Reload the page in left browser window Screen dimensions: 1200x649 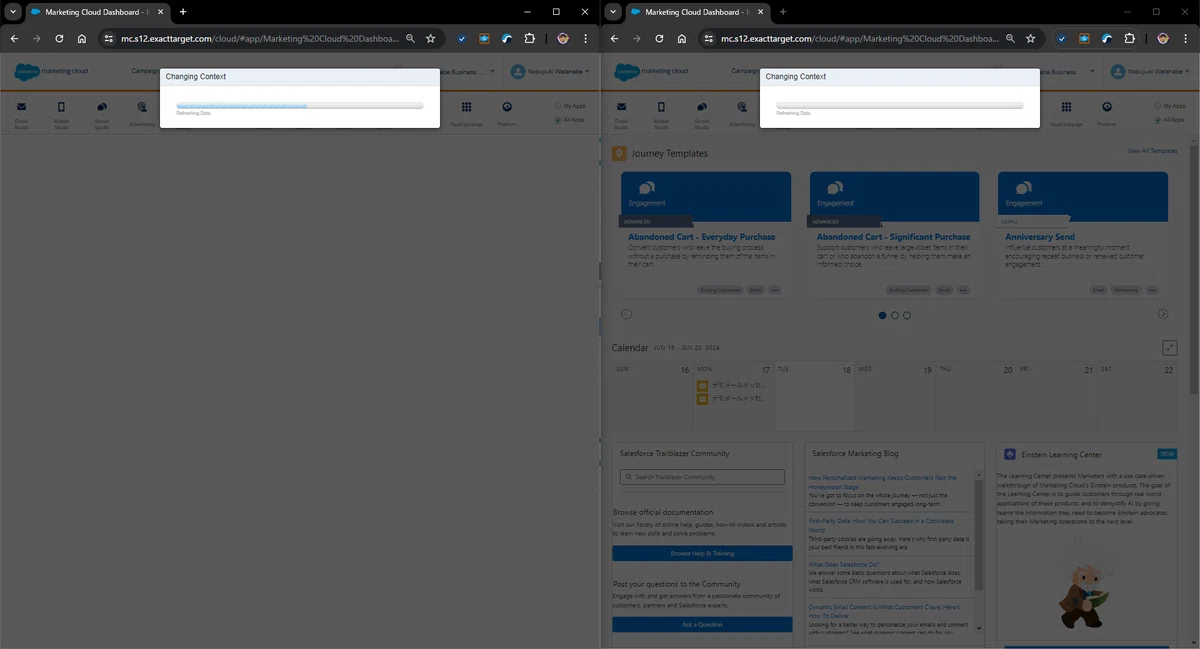(x=59, y=38)
